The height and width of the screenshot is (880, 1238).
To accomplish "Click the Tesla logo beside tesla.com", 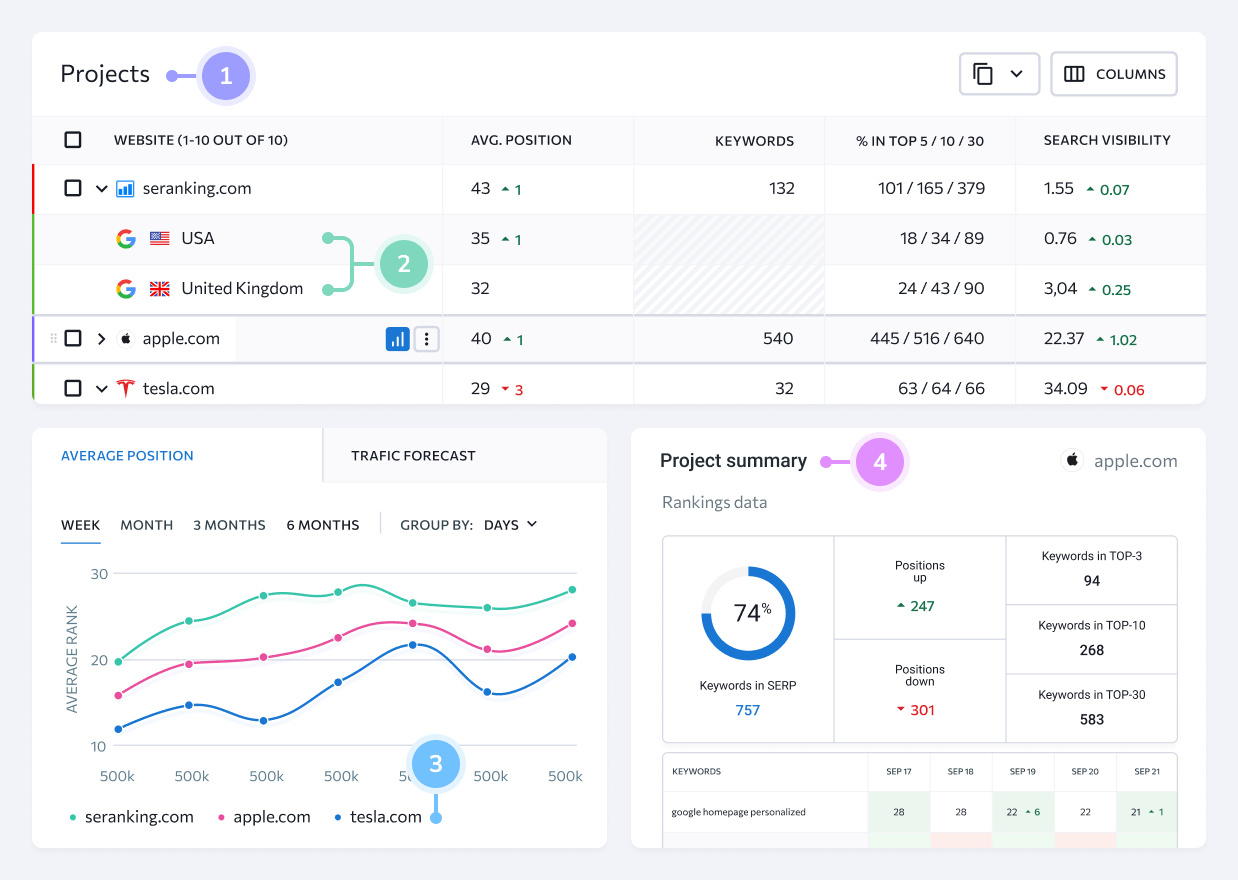I will [x=124, y=388].
